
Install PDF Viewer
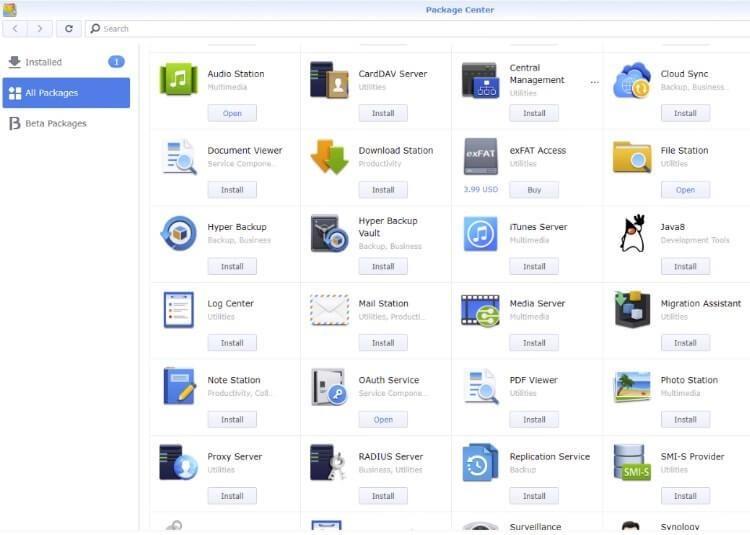click(534, 419)
